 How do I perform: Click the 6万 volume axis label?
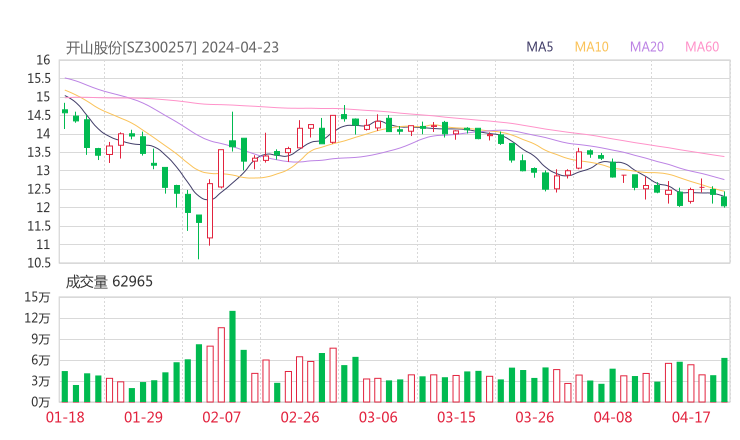click(x=41, y=360)
